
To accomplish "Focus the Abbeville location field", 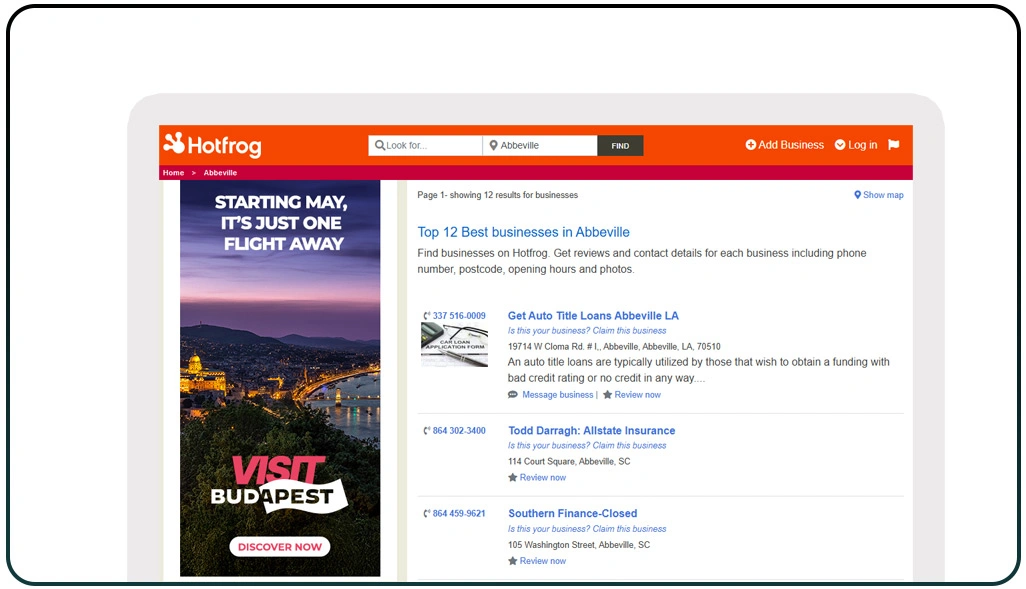I will pyautogui.click(x=540, y=145).
